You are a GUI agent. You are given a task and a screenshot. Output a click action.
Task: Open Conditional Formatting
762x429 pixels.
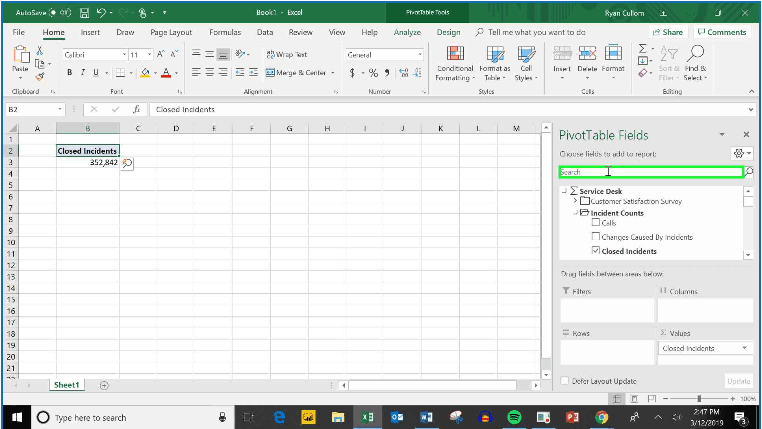point(455,63)
